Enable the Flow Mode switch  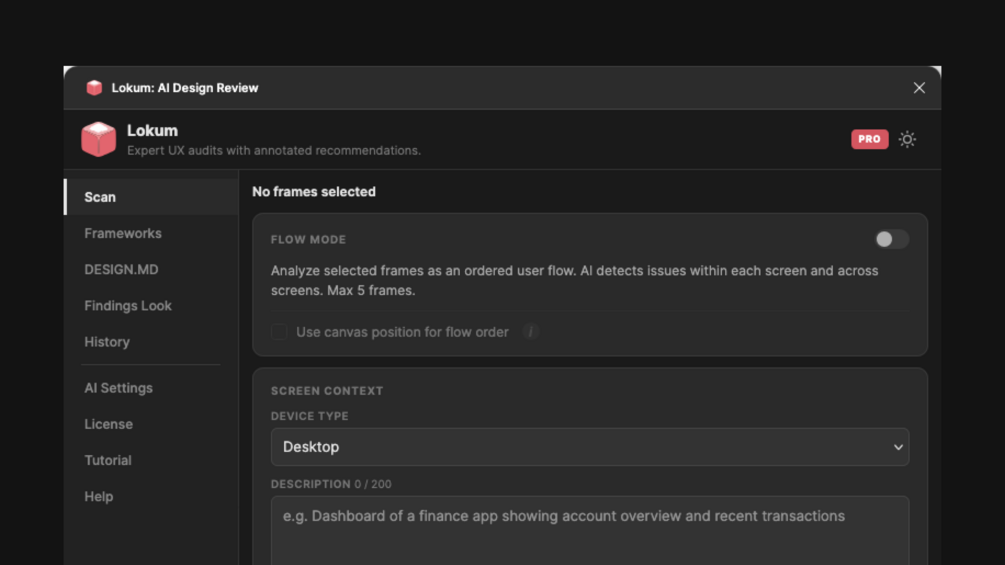tap(891, 239)
